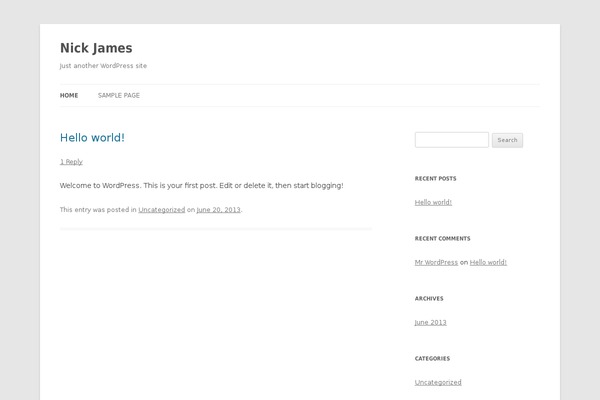The height and width of the screenshot is (400, 600).
Task: Open Hello world! under Recent Posts
Action: (x=433, y=202)
